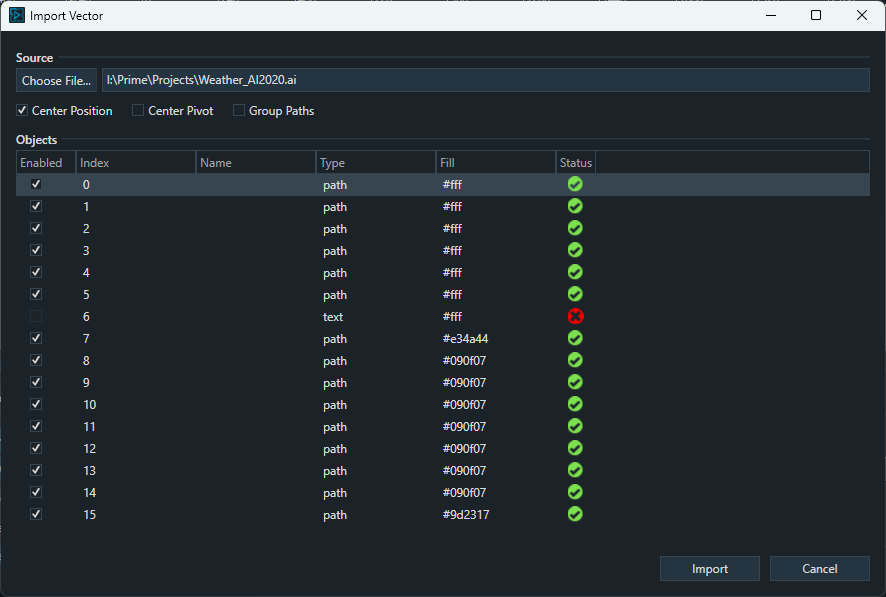The image size is (886, 597).
Task: Sort objects by the Type column header
Action: coord(375,163)
